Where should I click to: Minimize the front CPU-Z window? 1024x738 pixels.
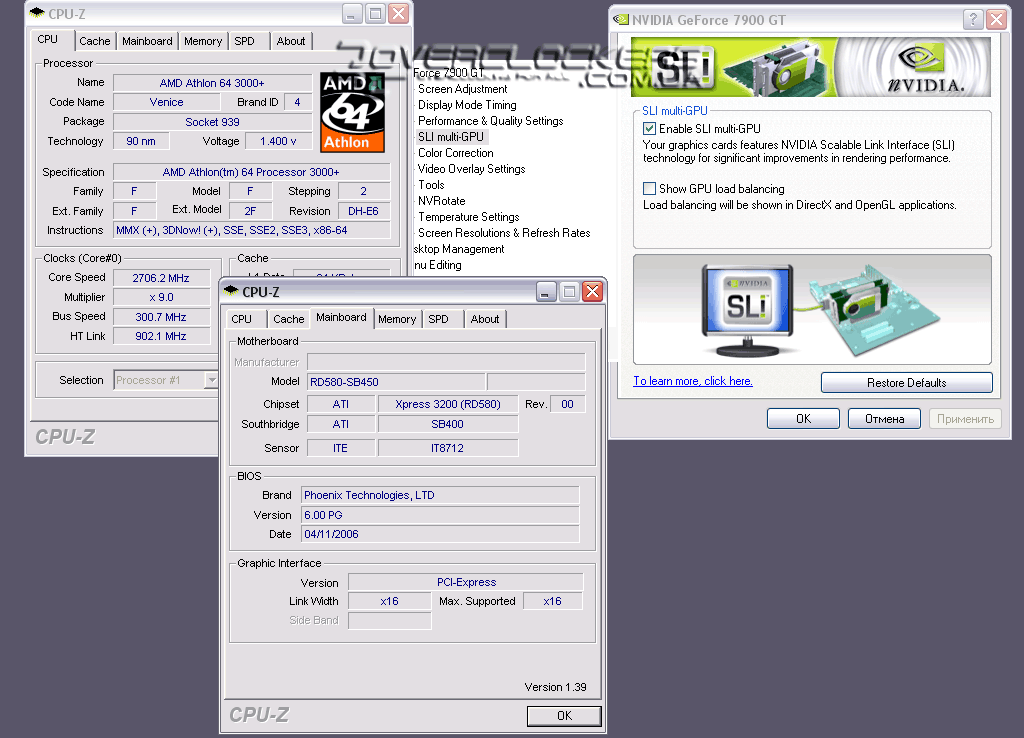546,291
